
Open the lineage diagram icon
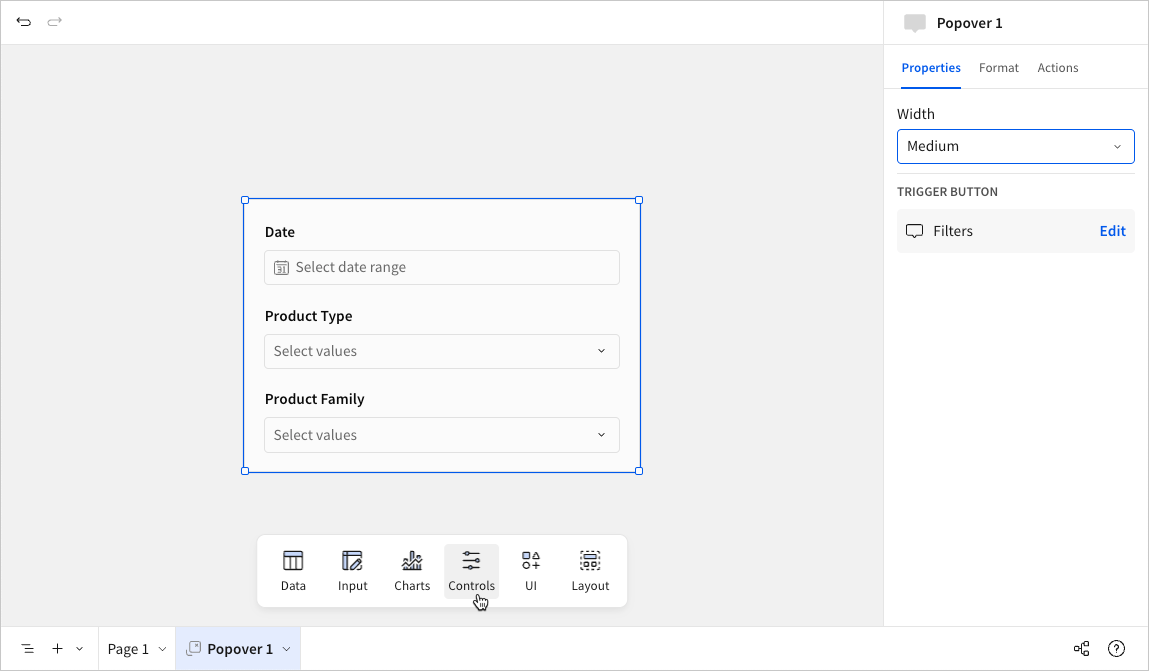(x=1081, y=648)
